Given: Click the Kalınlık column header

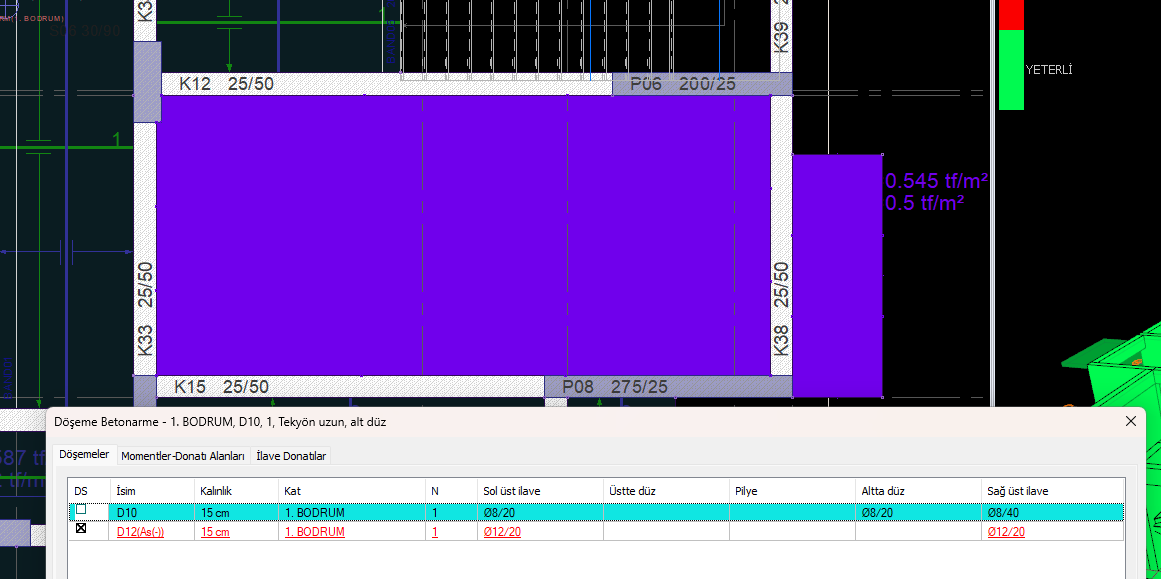Looking at the screenshot, I should [x=217, y=491].
